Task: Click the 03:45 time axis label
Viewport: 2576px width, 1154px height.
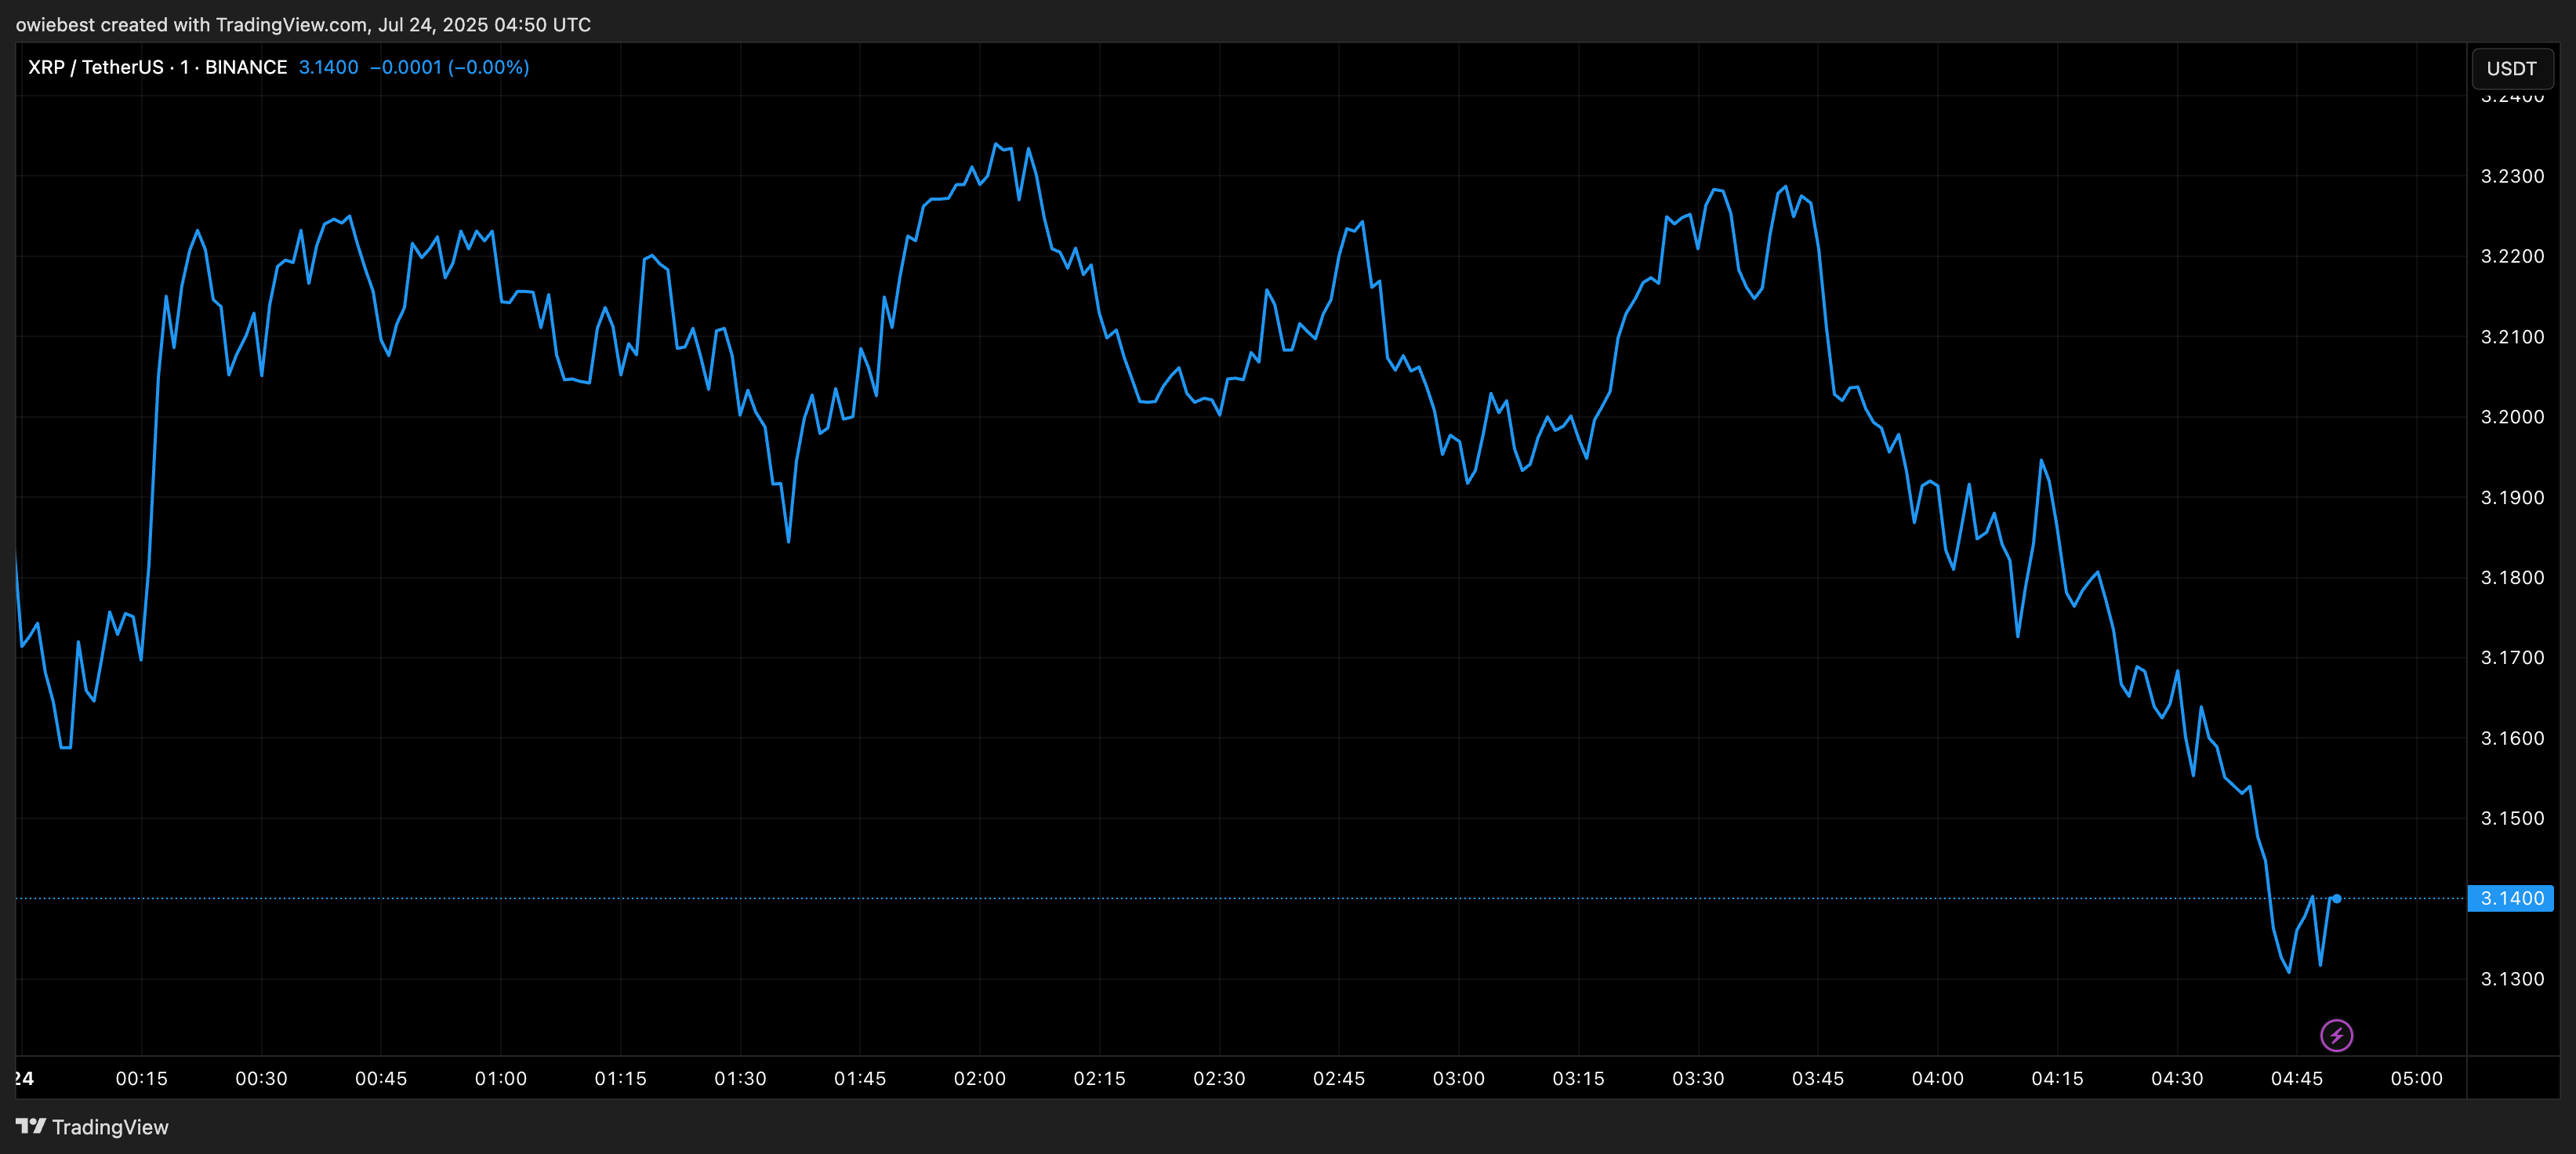Action: (1817, 1078)
